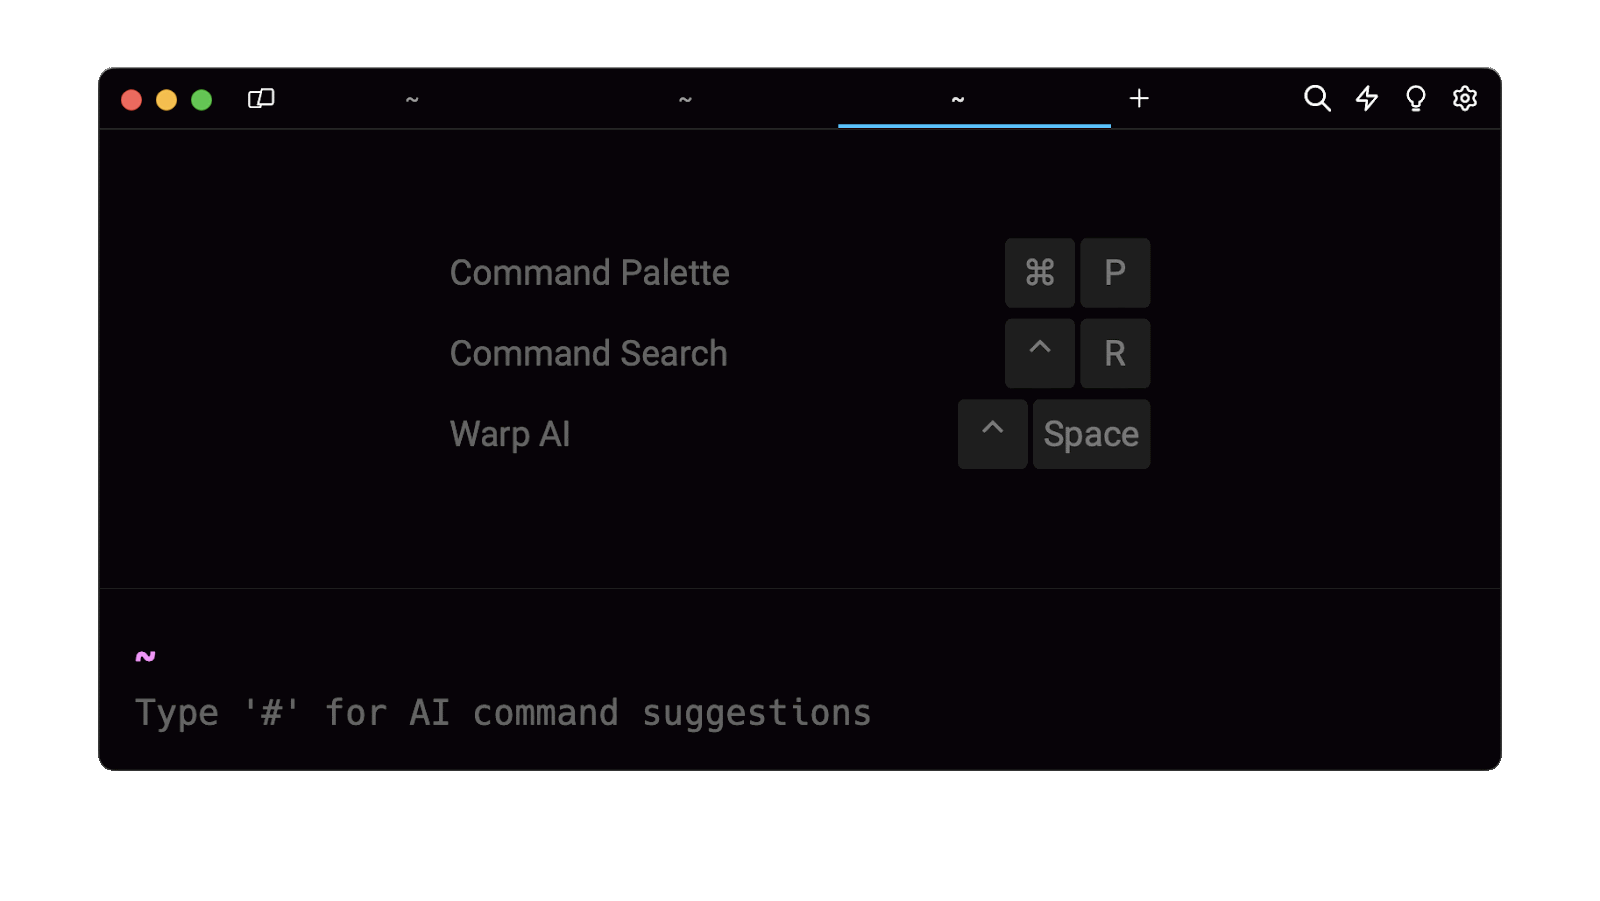Switch to the middle ~ tab
The width and height of the screenshot is (1600, 901).
pos(685,100)
